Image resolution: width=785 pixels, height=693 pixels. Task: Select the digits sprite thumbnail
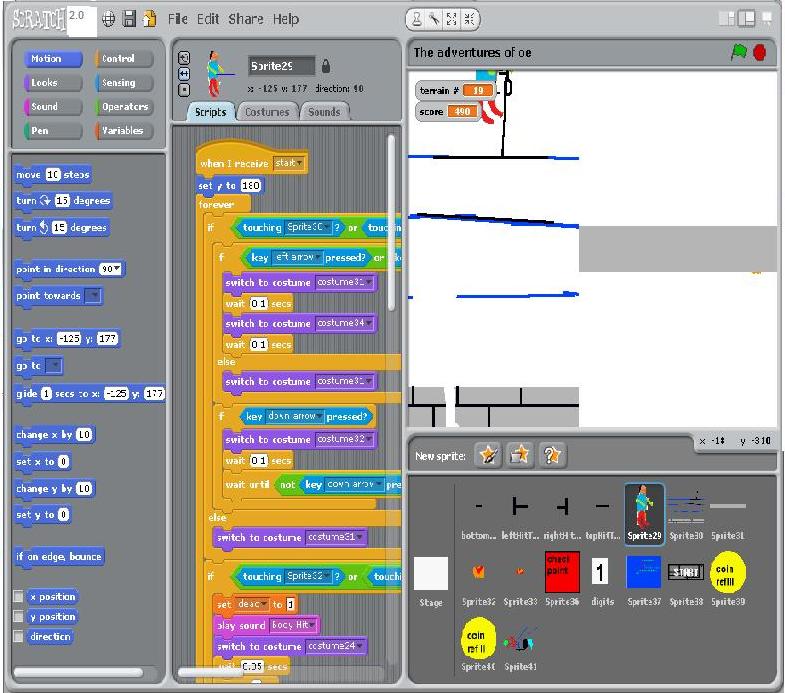602,579
